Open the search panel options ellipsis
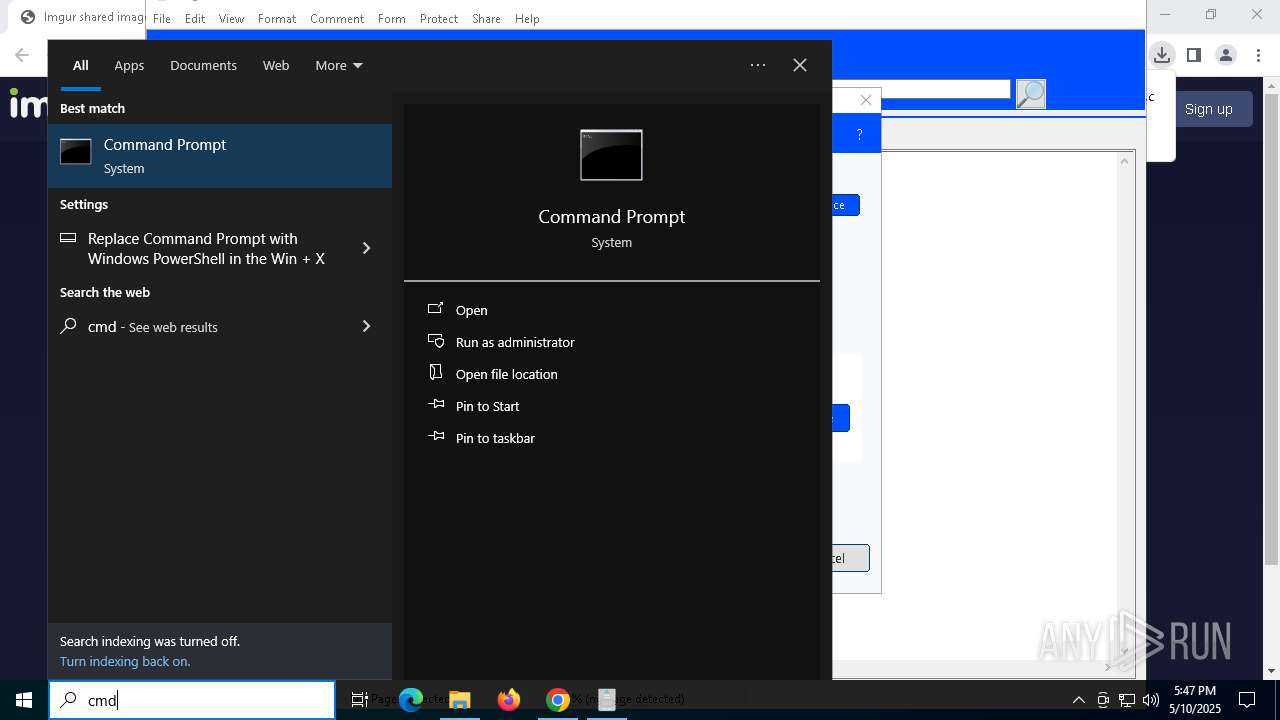Screen dimensions: 1280x720 (x=758, y=65)
